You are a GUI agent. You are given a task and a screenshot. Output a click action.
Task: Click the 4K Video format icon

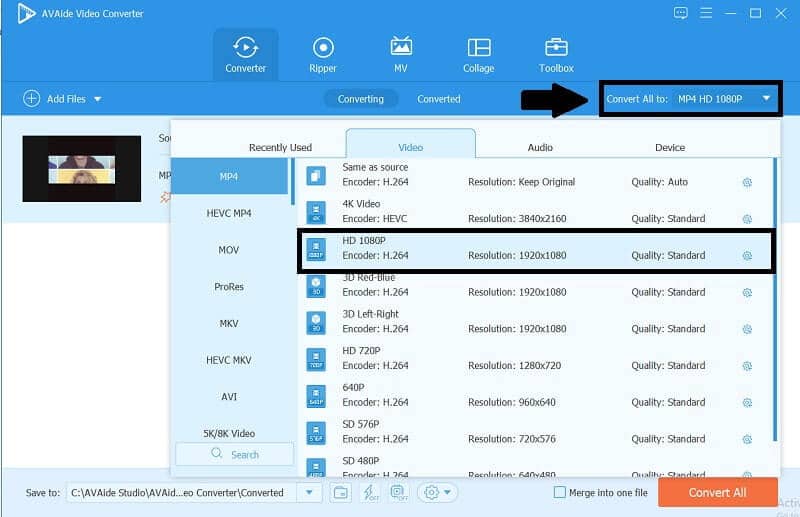(x=316, y=213)
